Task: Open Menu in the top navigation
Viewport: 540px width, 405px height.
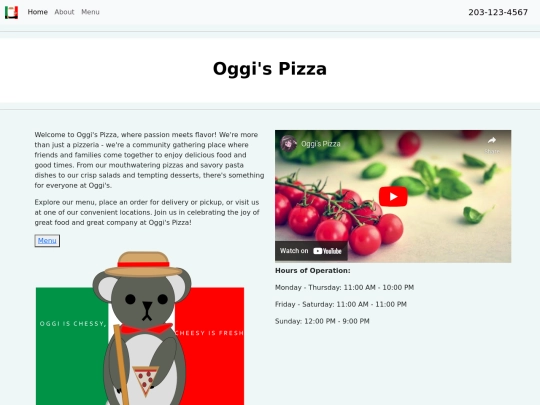Action: pos(90,12)
